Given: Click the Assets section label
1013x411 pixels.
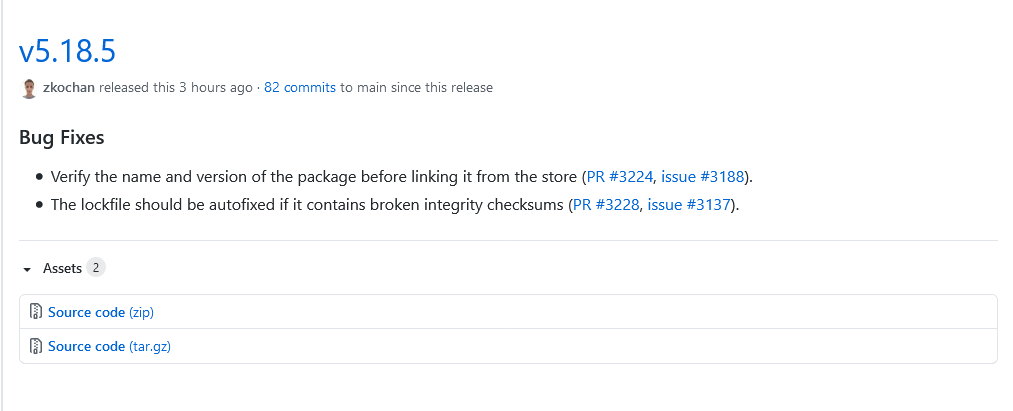Looking at the screenshot, I should pos(62,268).
